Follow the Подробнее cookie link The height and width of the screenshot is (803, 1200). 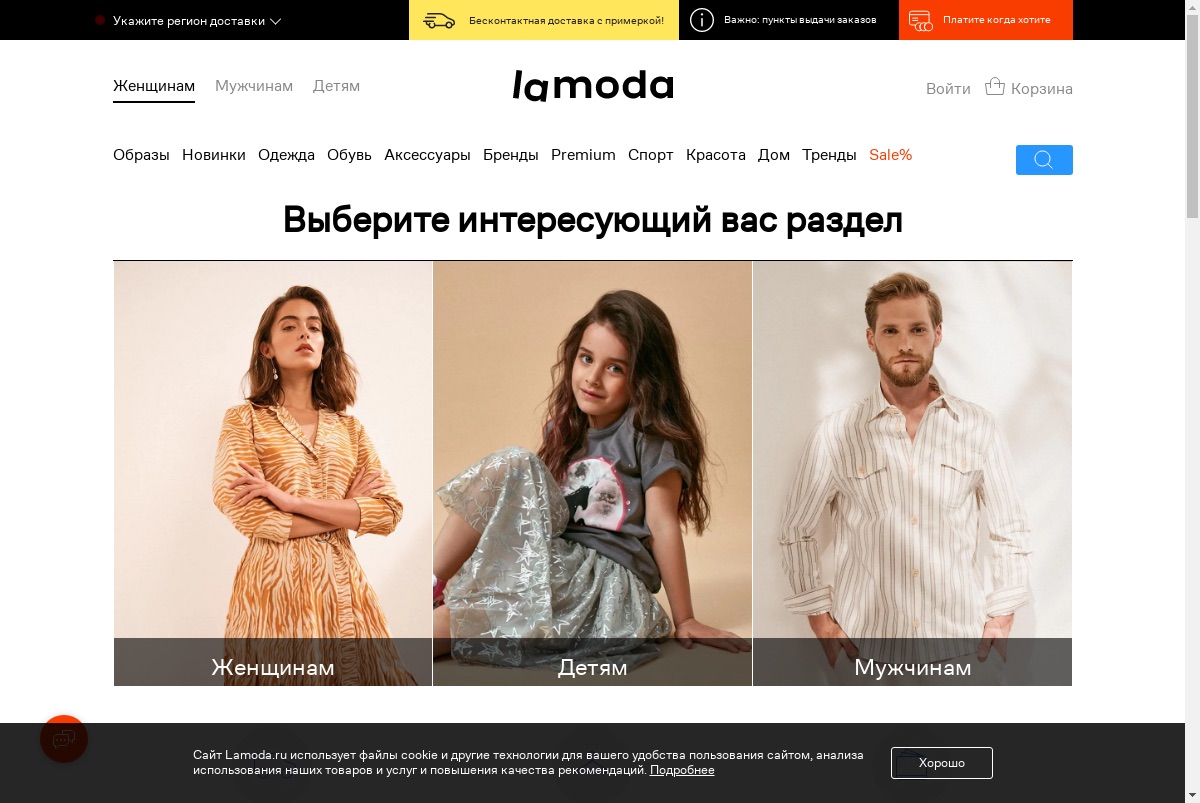point(682,770)
